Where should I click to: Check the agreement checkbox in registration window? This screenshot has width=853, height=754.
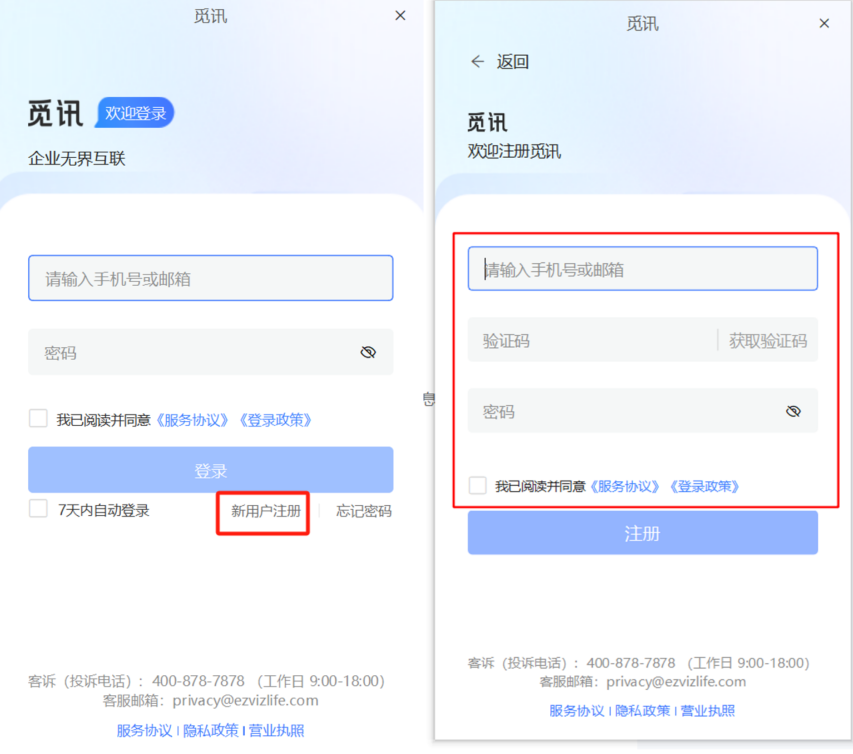tap(477, 485)
